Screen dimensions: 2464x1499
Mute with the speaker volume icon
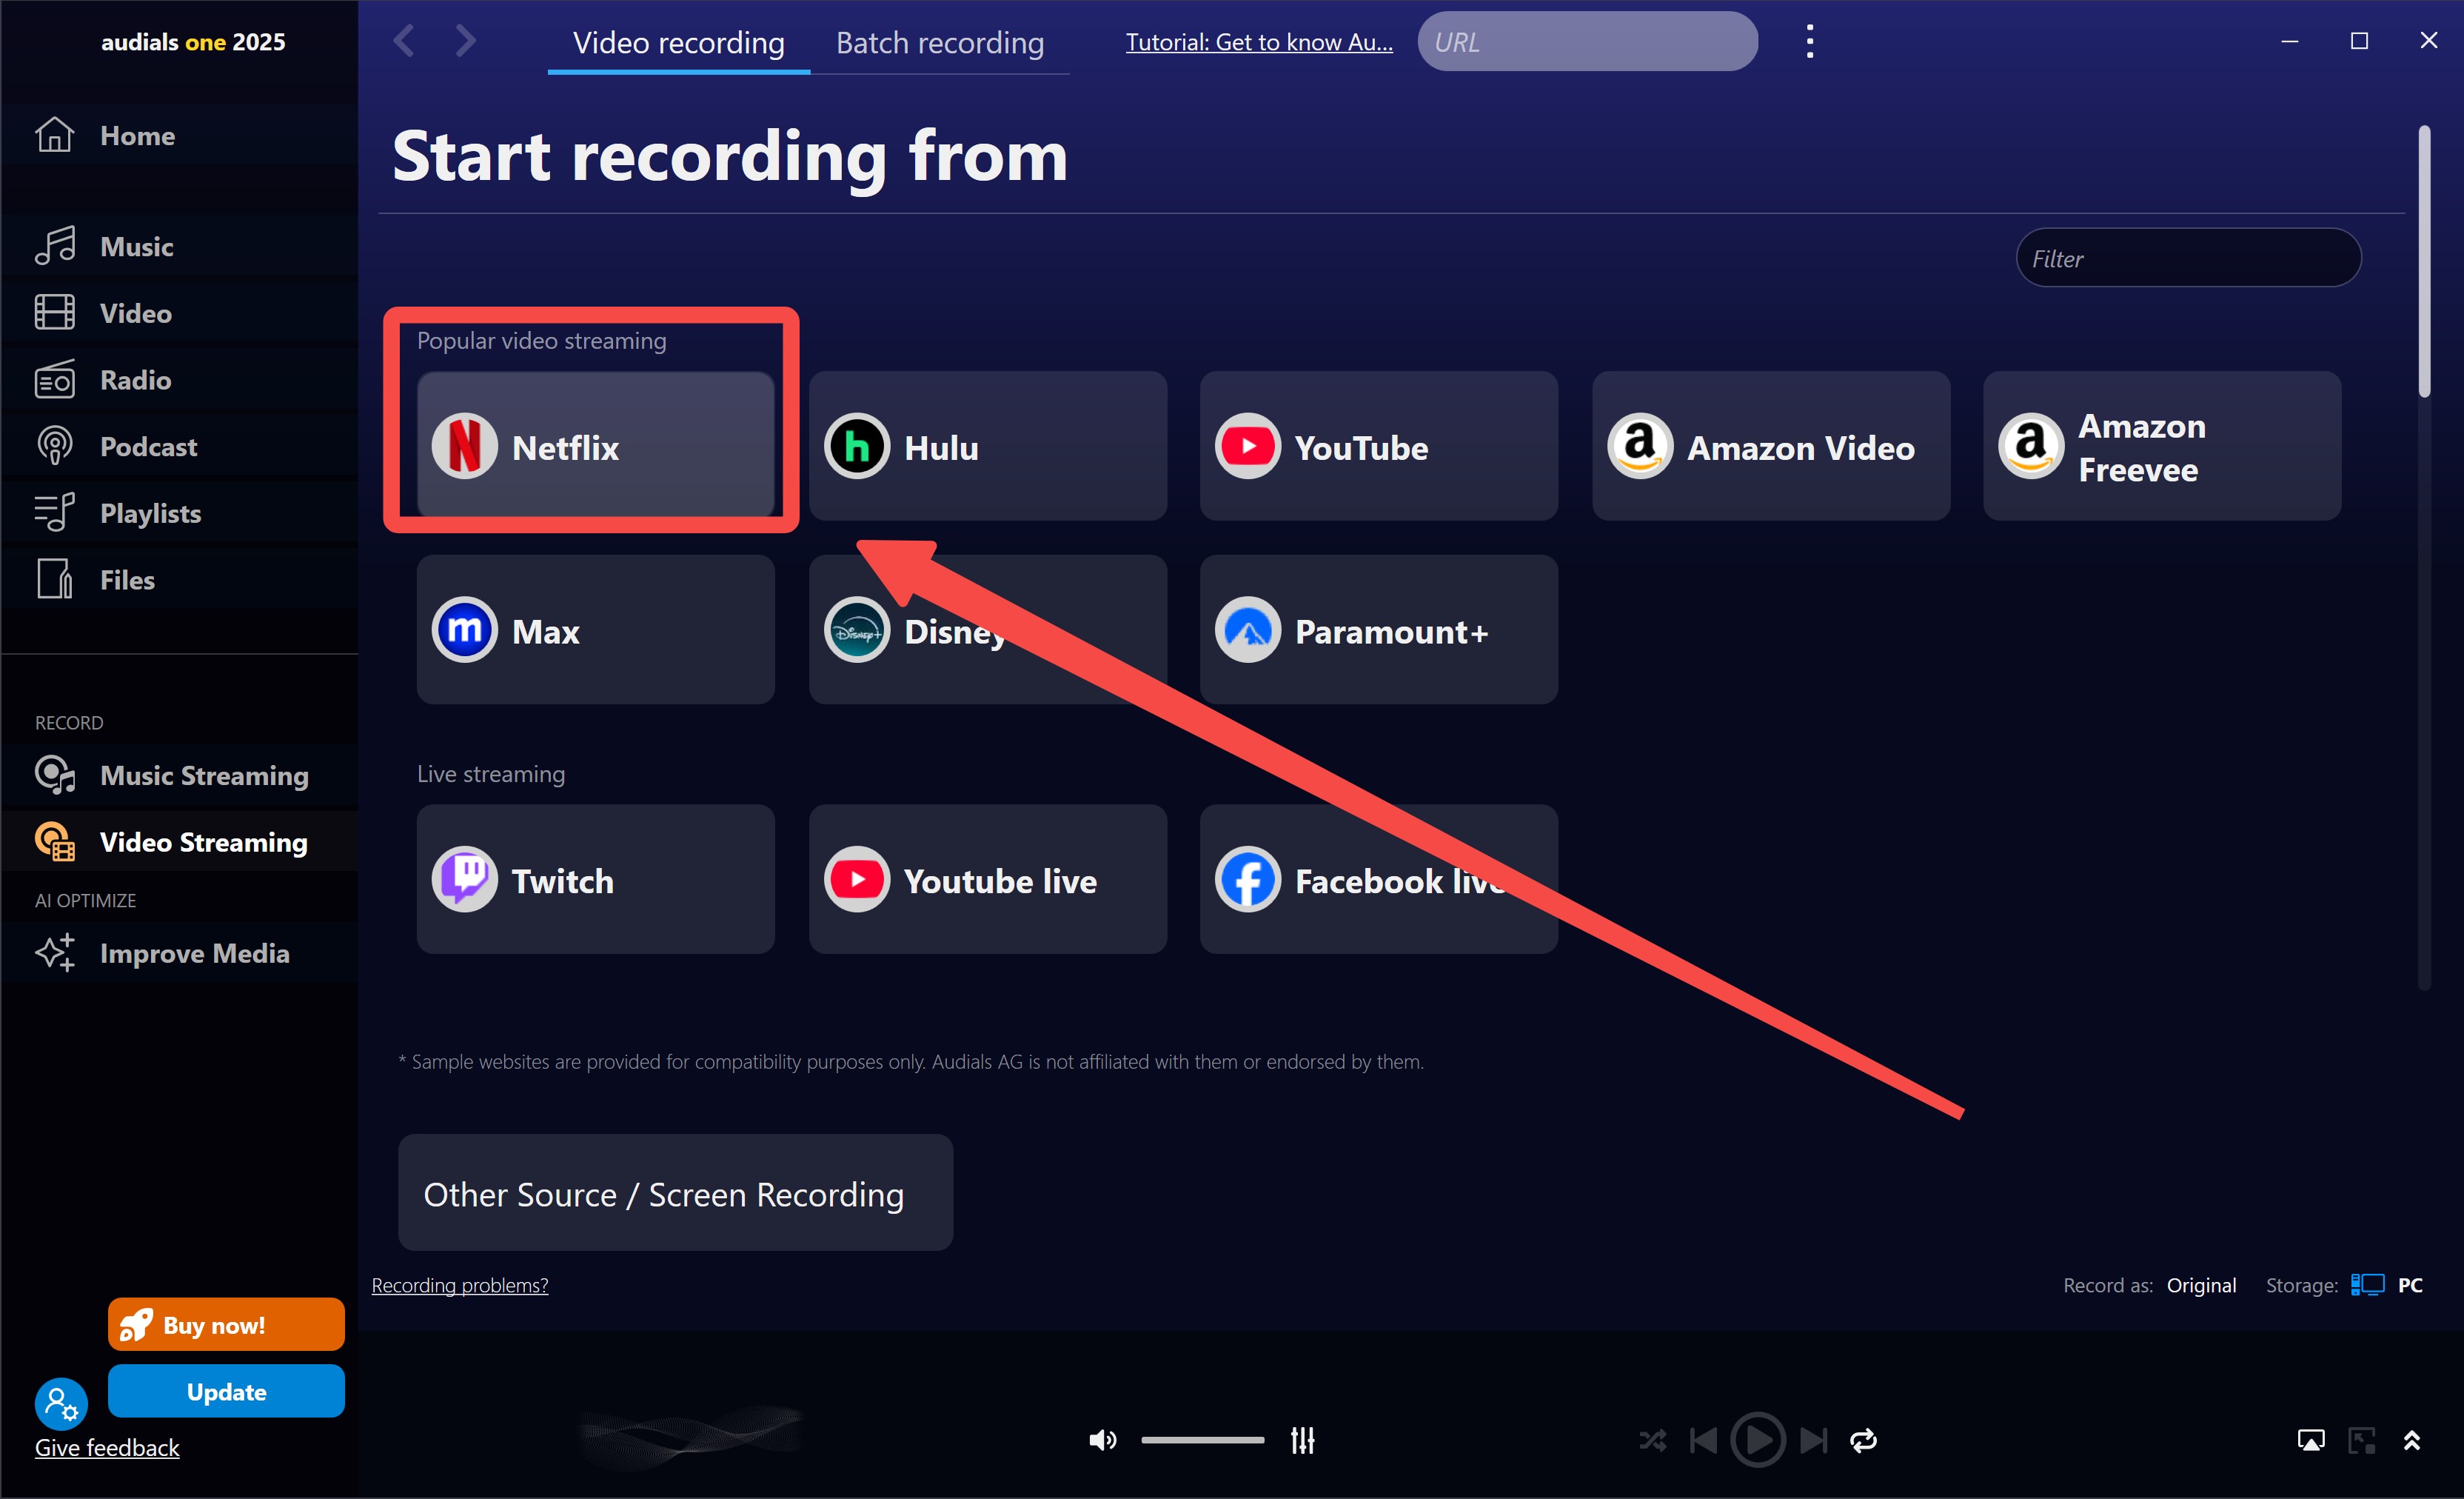coord(1102,1440)
